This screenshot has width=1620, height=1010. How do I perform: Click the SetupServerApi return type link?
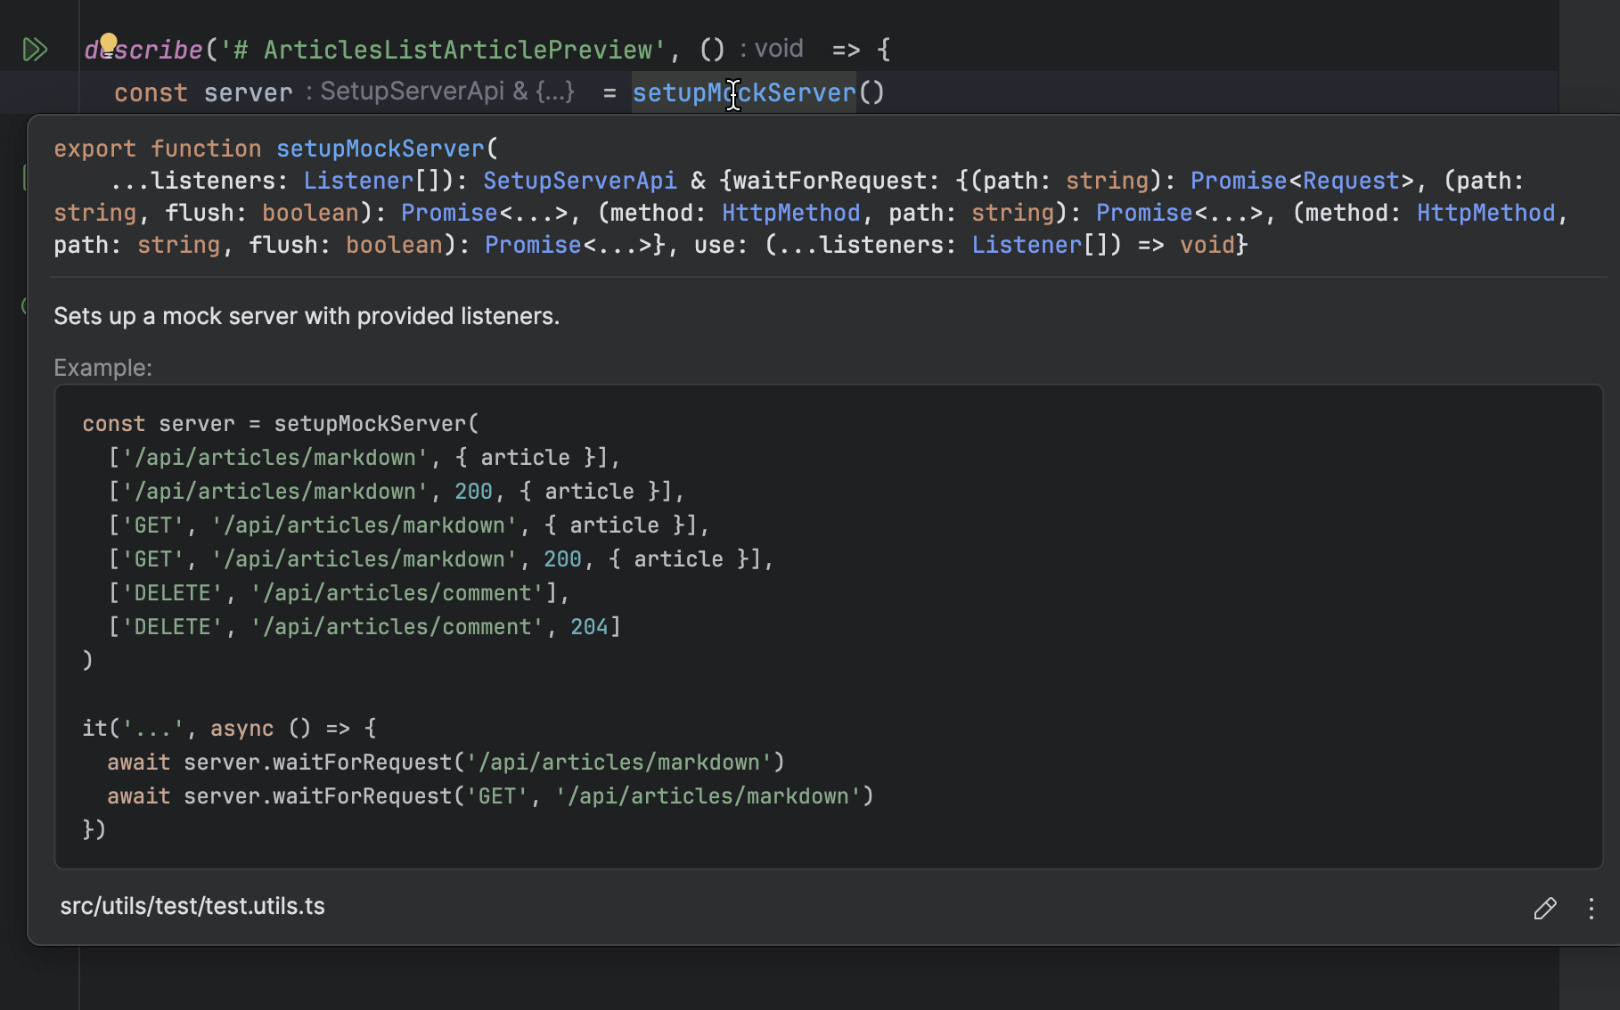coord(579,180)
